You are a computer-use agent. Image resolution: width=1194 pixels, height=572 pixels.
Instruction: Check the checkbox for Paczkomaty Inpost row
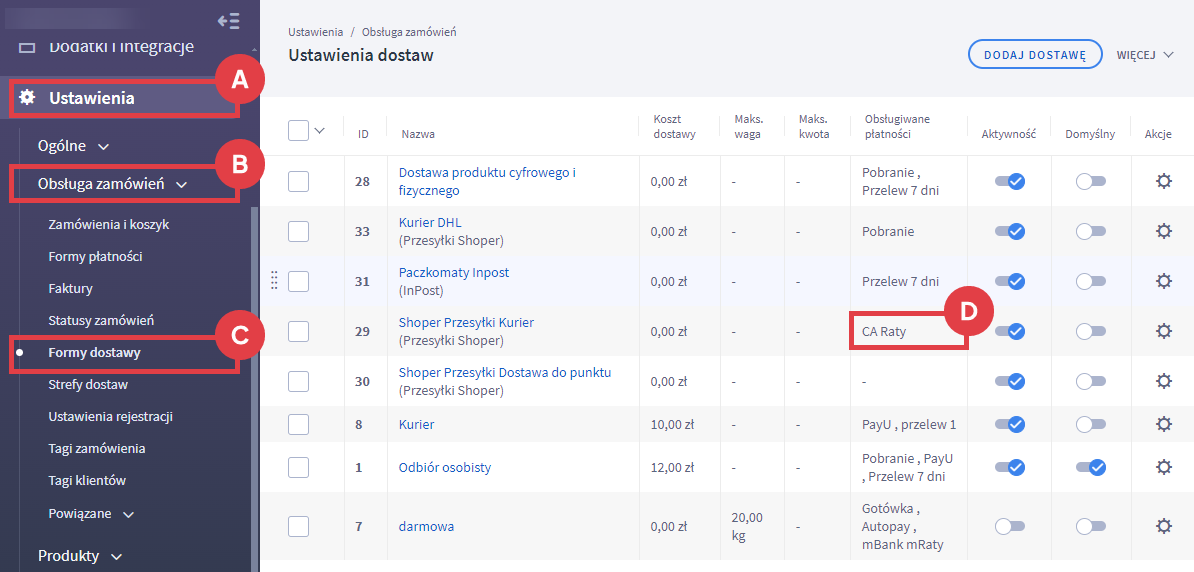(x=298, y=281)
